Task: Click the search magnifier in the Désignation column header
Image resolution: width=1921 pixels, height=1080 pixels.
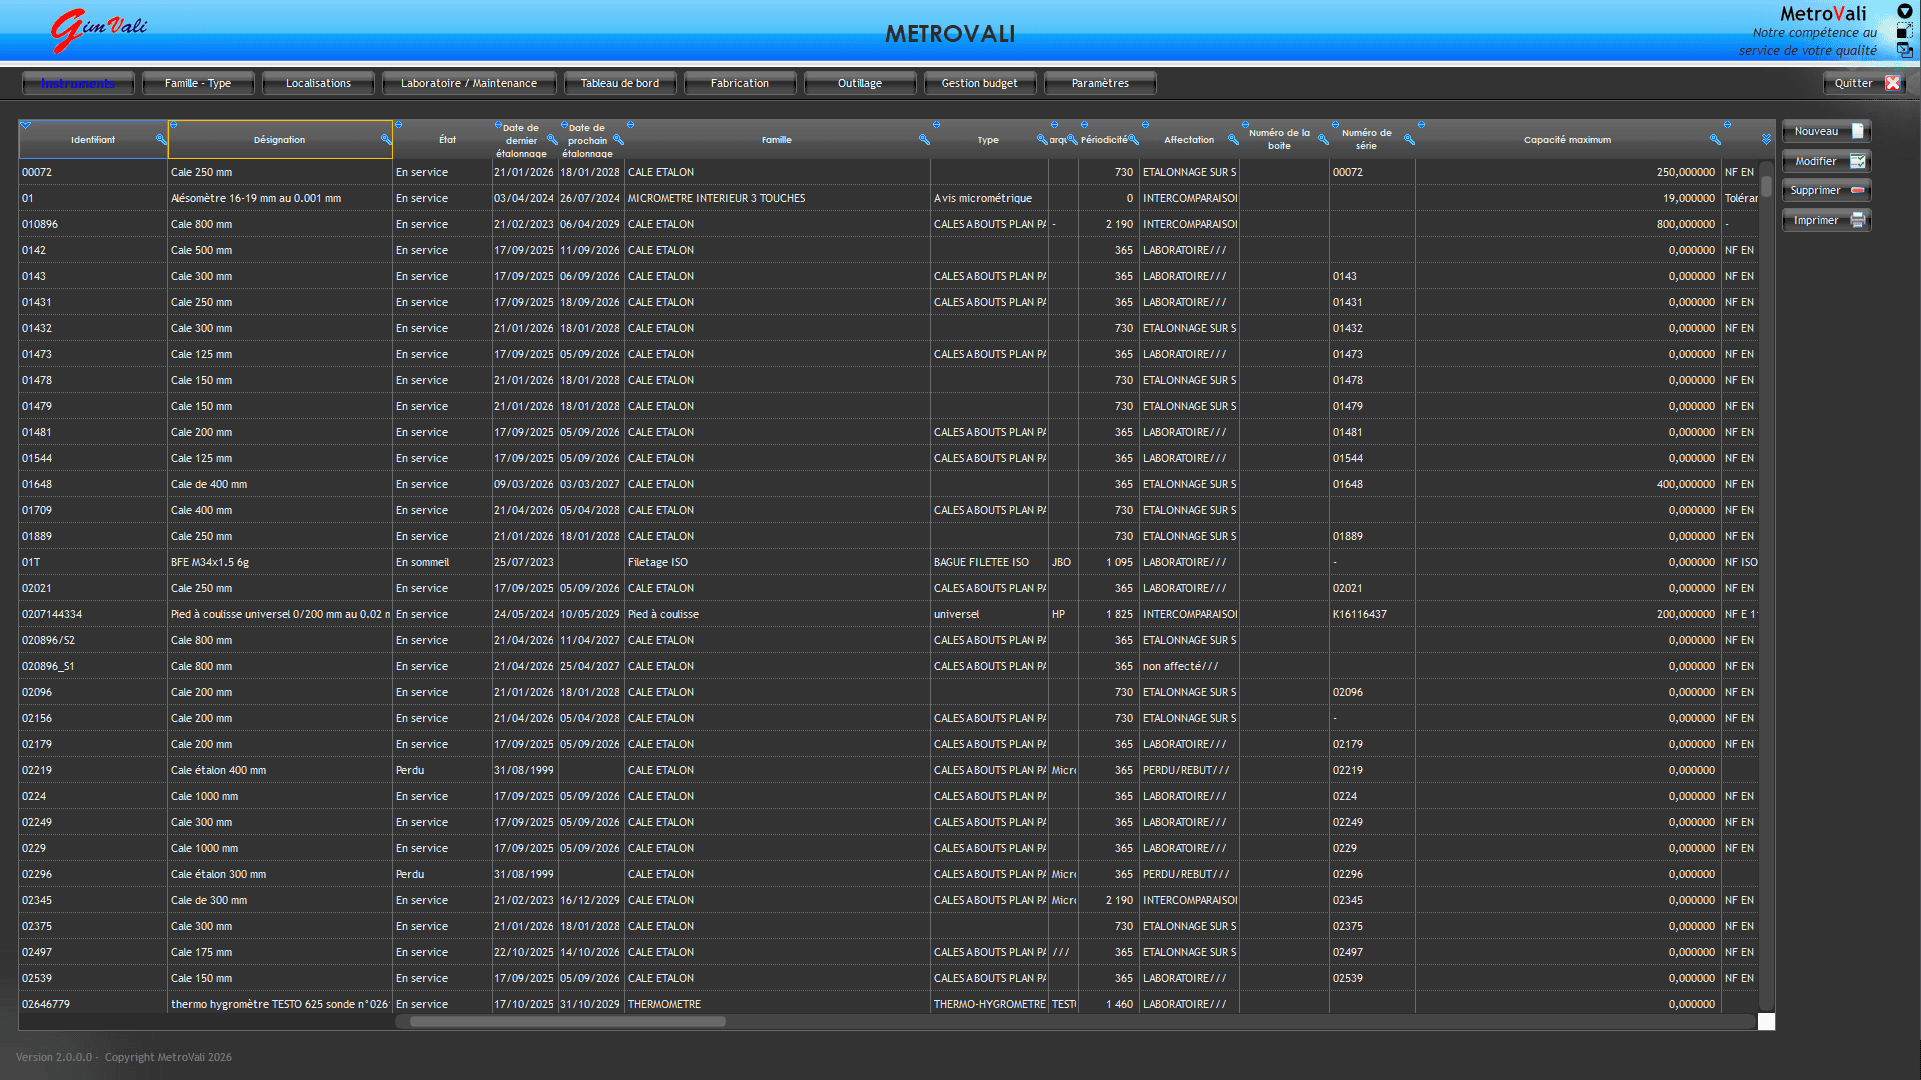Action: tap(386, 140)
